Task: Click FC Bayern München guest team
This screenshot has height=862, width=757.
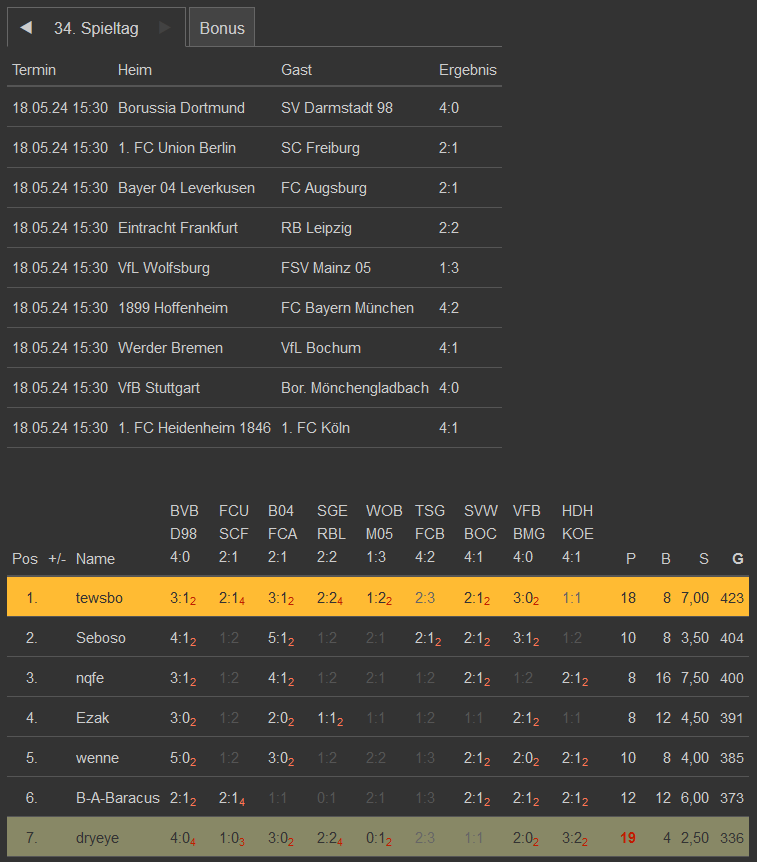Action: (347, 308)
